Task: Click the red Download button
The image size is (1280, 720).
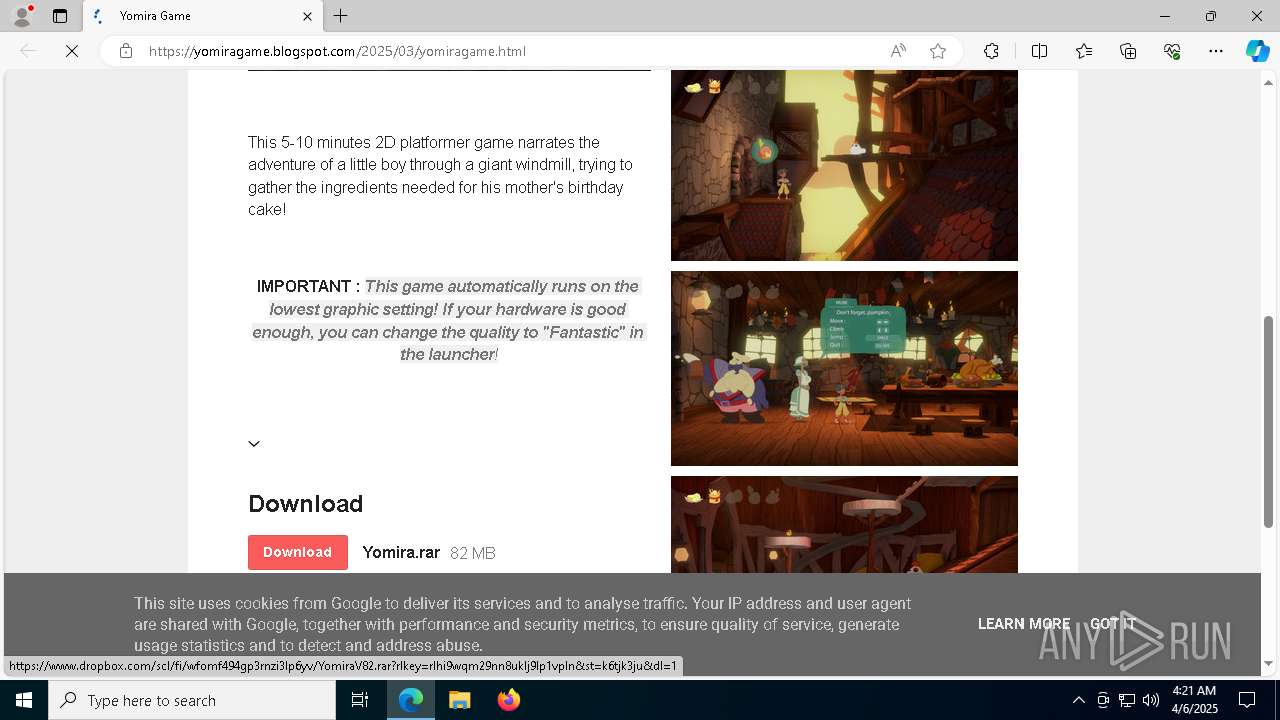Action: (x=297, y=552)
